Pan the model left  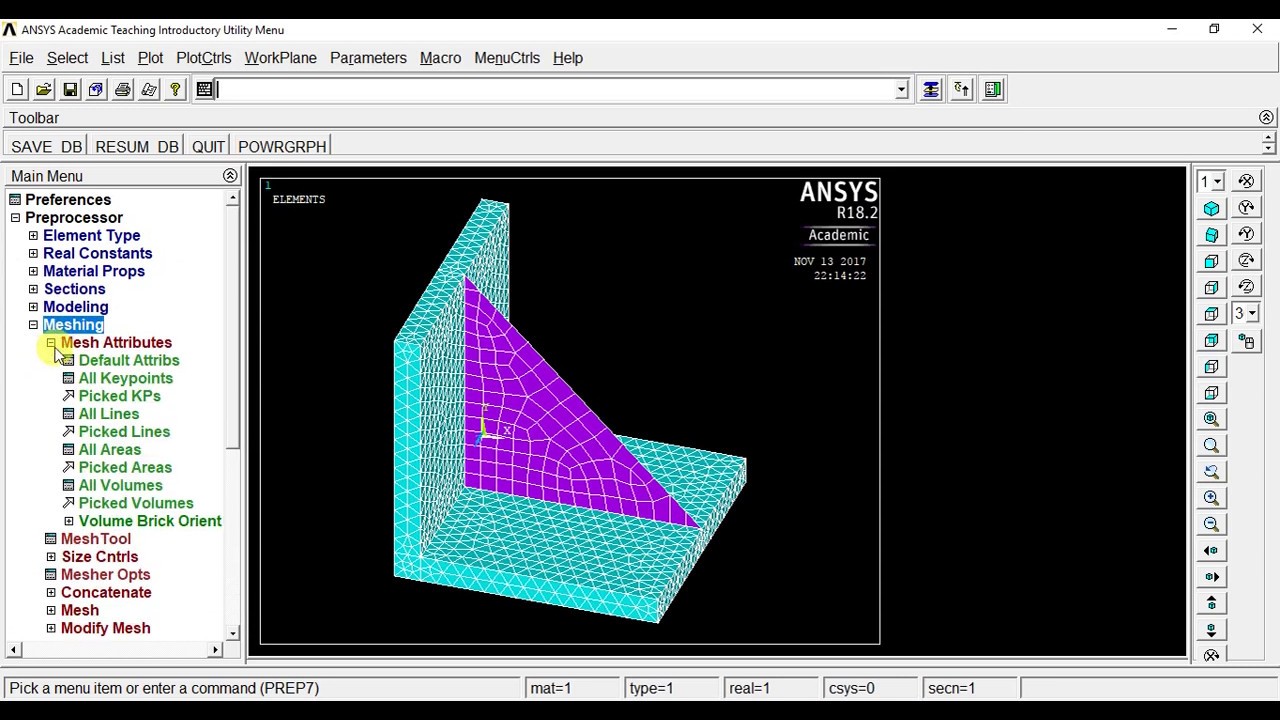point(1212,551)
